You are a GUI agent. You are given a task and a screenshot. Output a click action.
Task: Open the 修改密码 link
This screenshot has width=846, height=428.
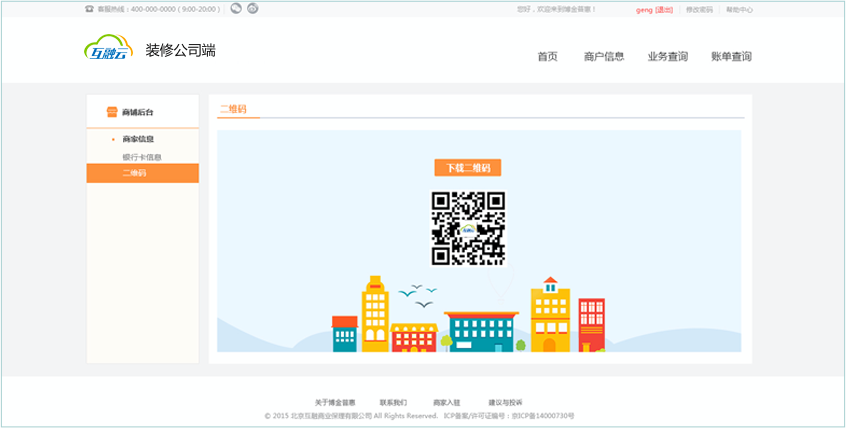[x=699, y=10]
